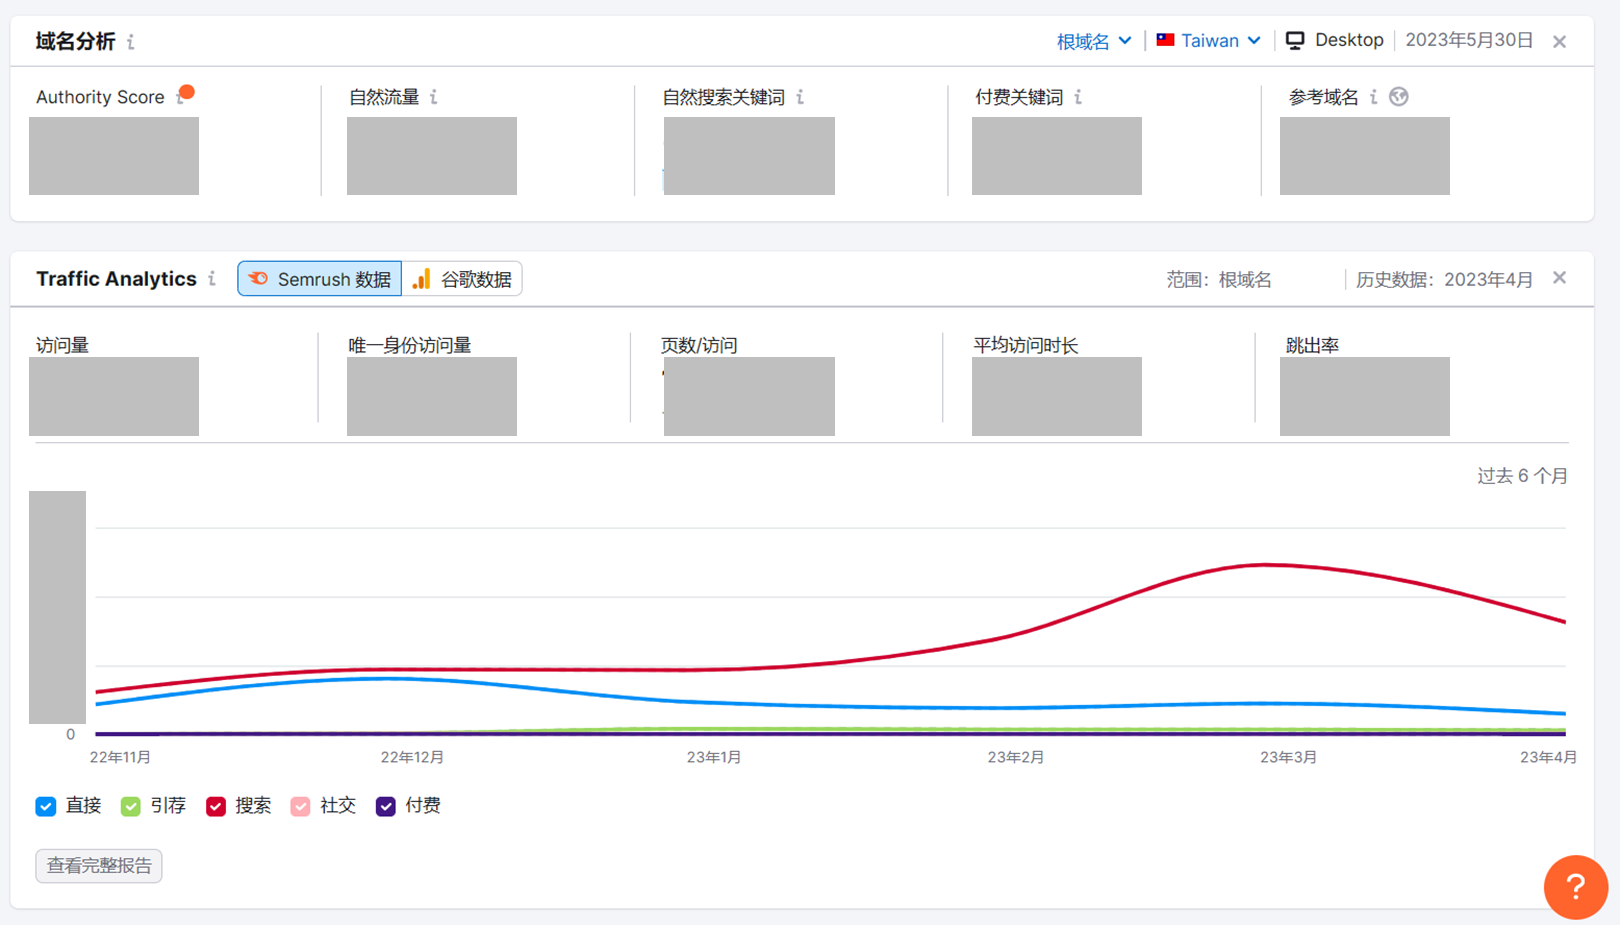Screen dimensions: 1620x925
Task: Expand the 根域名 dropdown
Action: click(1094, 41)
